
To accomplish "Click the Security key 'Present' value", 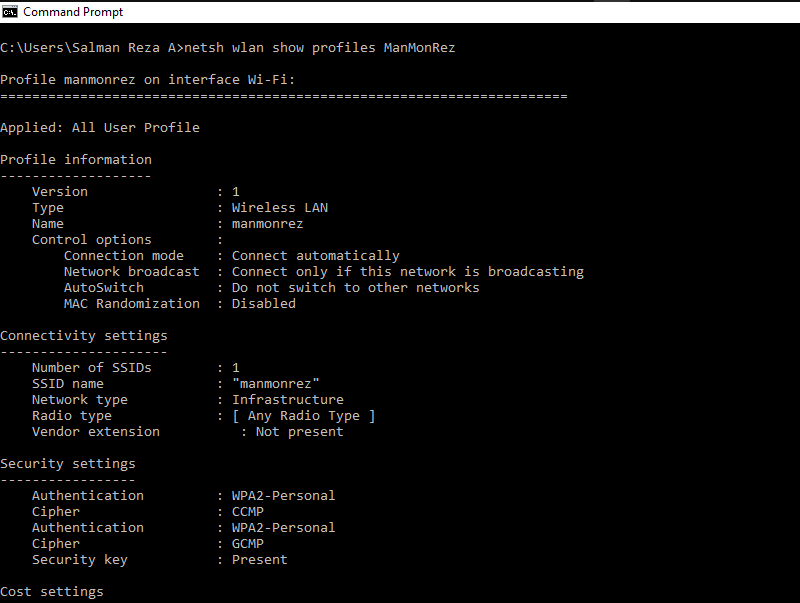I will 260,560.
